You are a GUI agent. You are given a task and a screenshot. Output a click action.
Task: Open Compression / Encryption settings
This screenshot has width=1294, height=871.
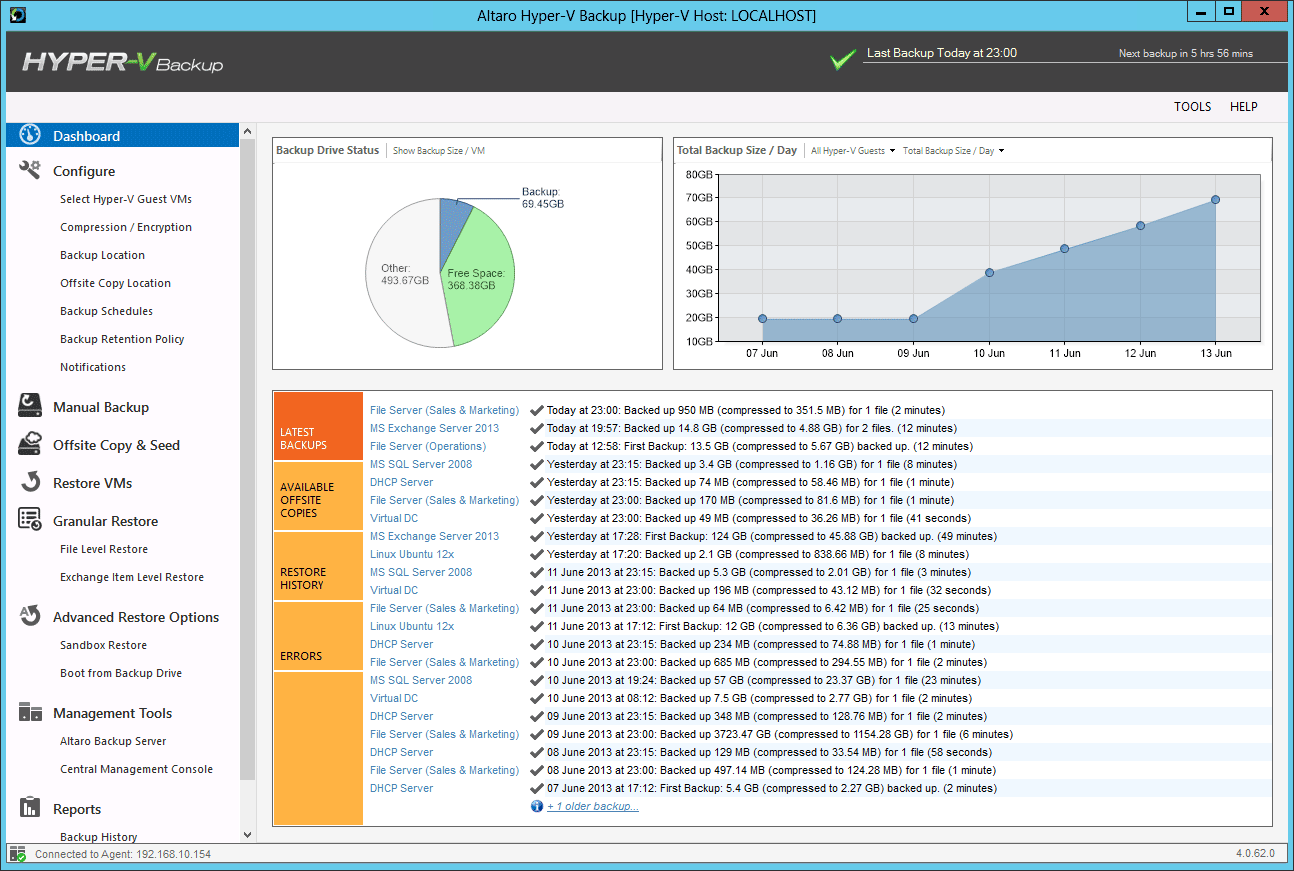click(126, 227)
